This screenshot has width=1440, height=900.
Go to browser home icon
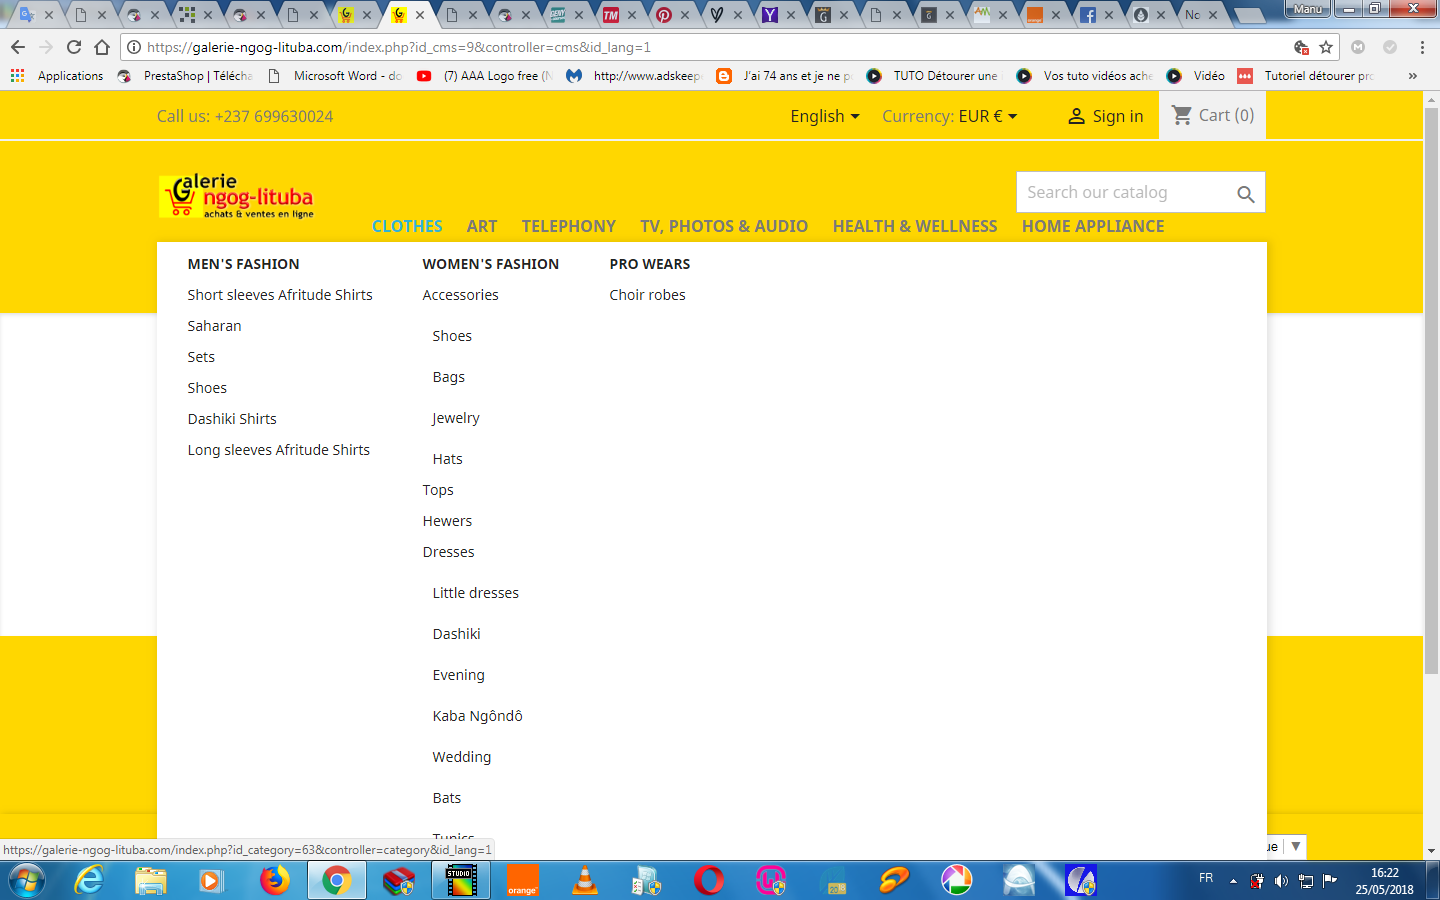tap(102, 47)
